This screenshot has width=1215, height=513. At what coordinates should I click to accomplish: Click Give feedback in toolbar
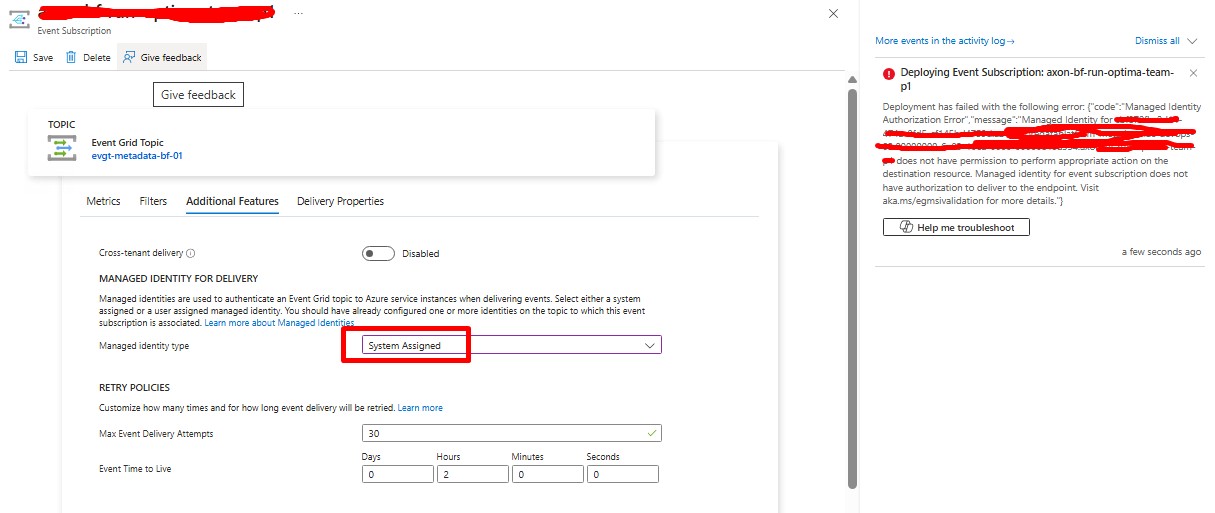162,57
